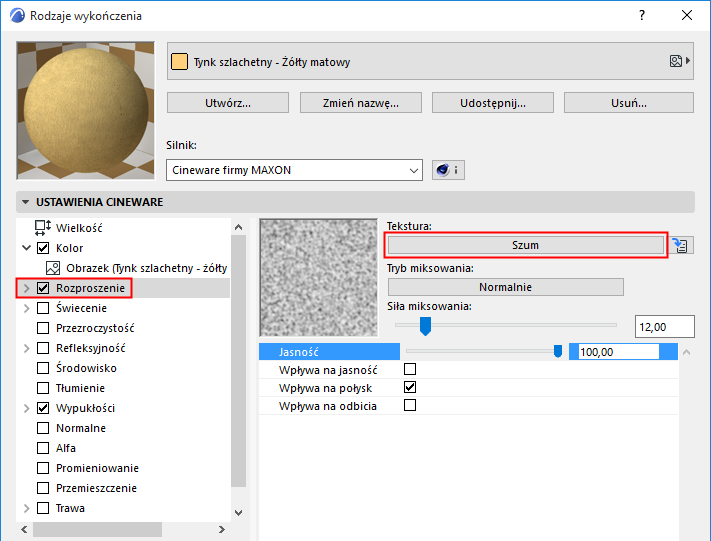This screenshot has width=711, height=541.
Task: Enable the Świecenie channel checkbox
Action: point(43,308)
